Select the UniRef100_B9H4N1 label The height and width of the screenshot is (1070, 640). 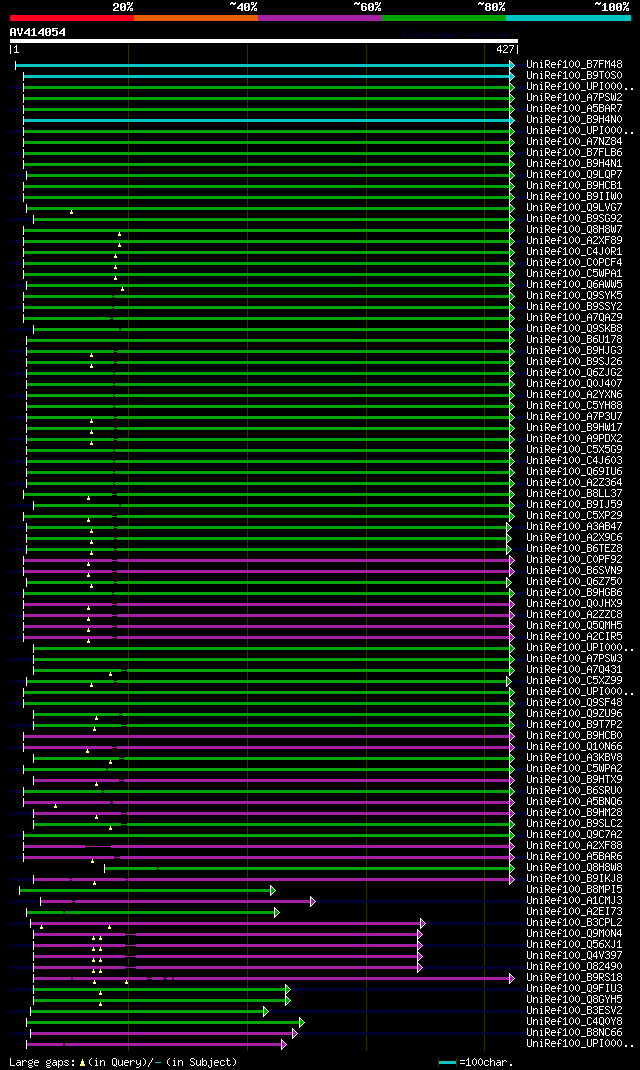tap(574, 164)
